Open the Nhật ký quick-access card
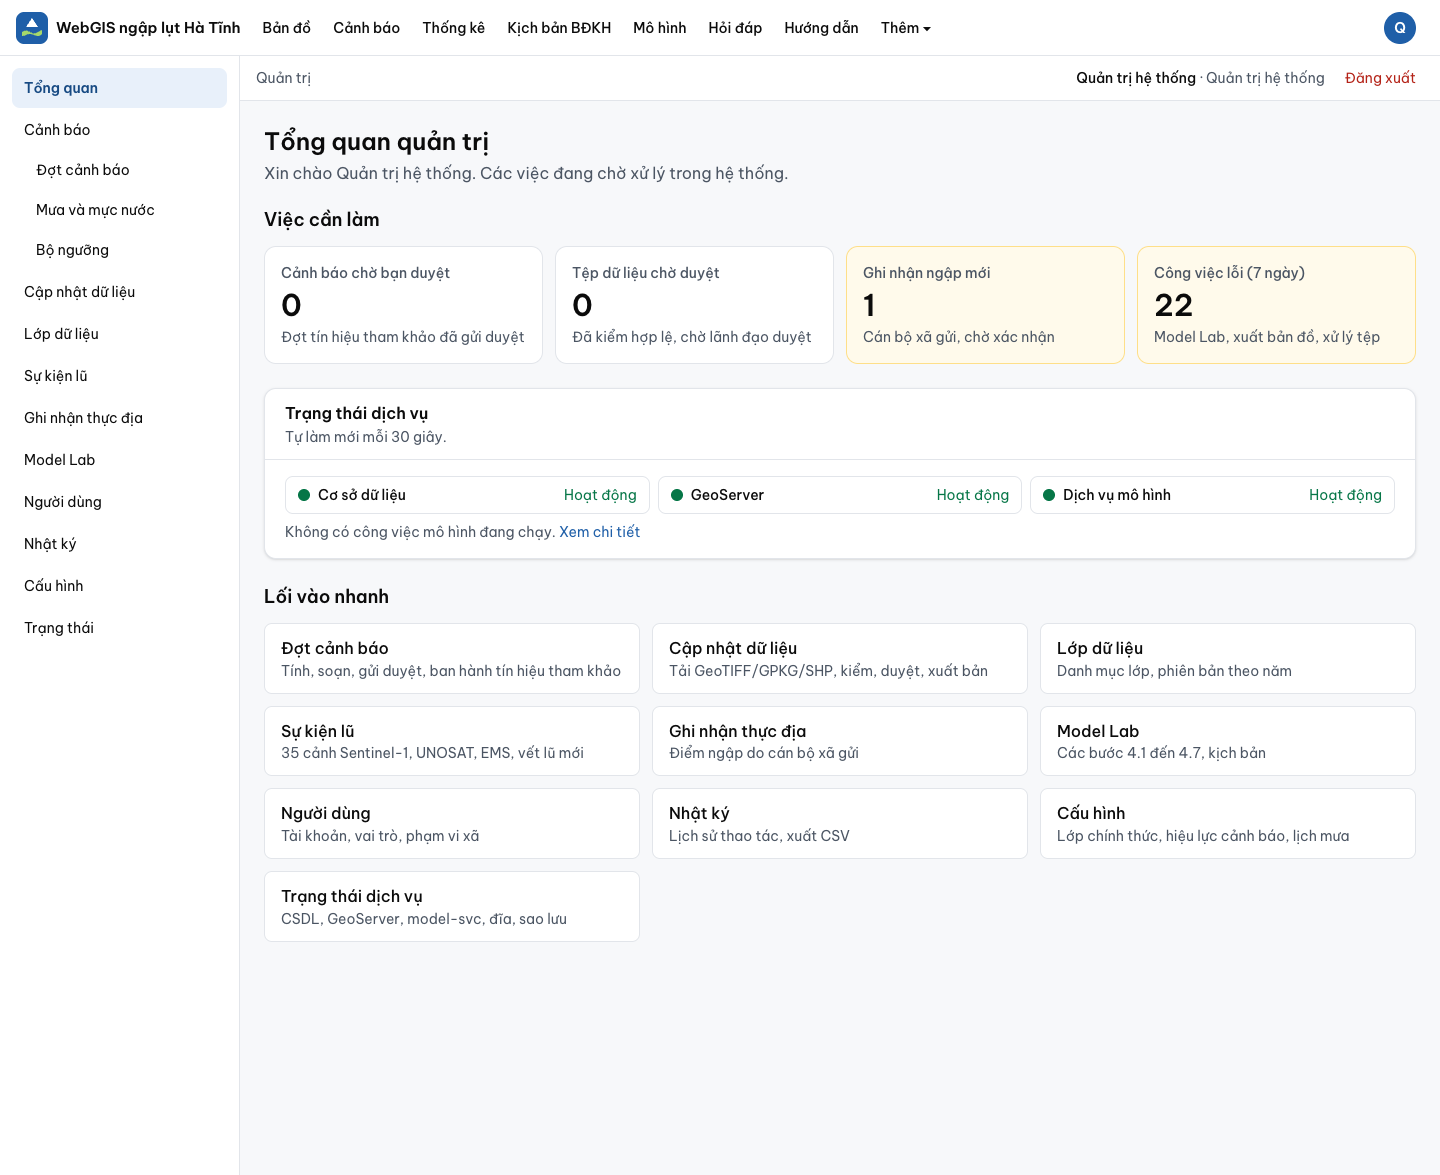The width and height of the screenshot is (1440, 1175). [840, 824]
